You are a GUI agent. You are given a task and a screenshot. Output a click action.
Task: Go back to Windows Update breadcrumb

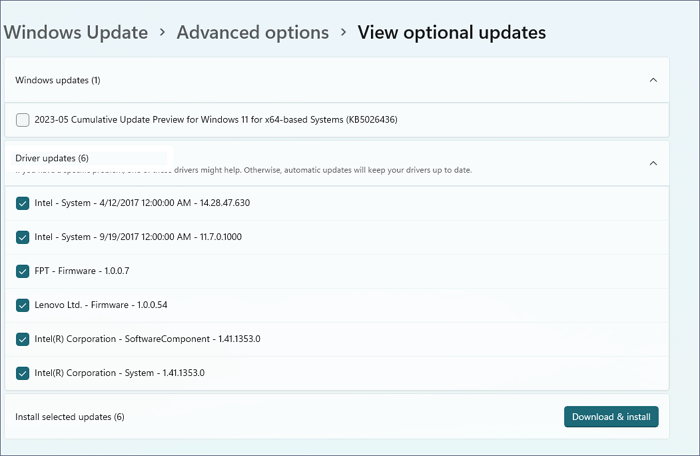coord(77,33)
